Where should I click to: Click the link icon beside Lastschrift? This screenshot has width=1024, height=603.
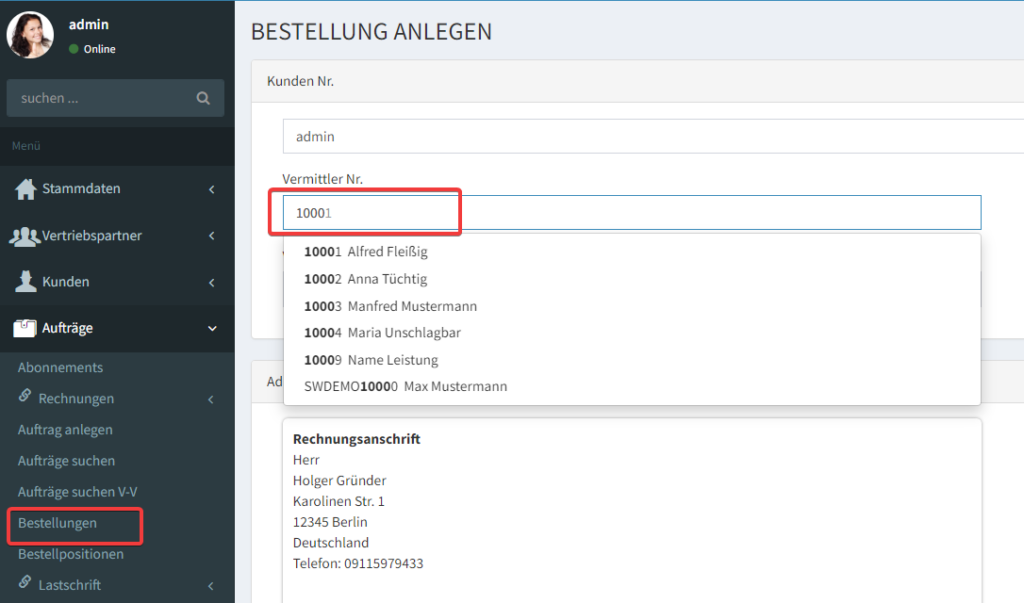(x=25, y=584)
